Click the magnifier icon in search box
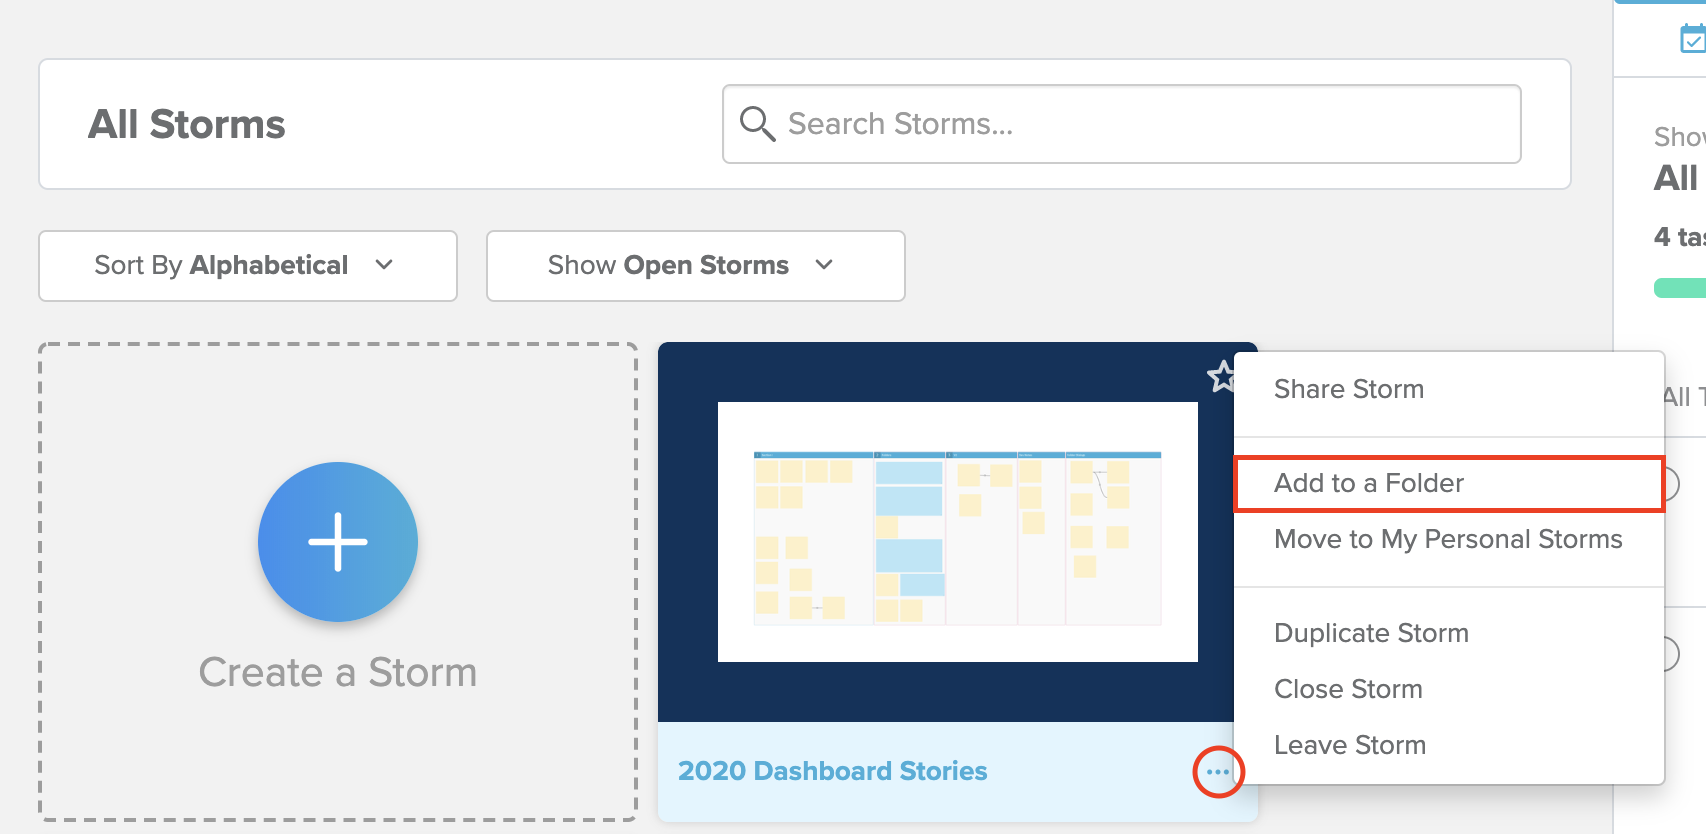1706x834 pixels. (x=757, y=124)
